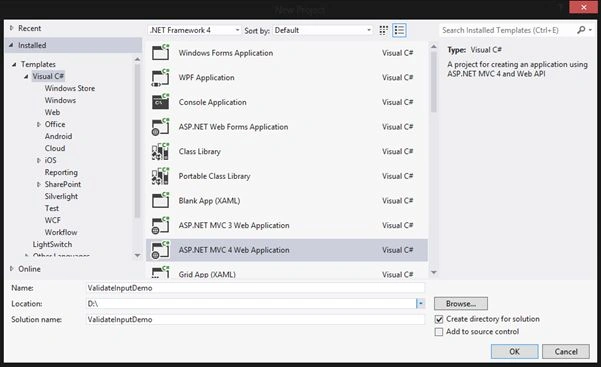Expand the SharePoint tree node
The image size is (601, 367).
pyautogui.click(x=39, y=184)
